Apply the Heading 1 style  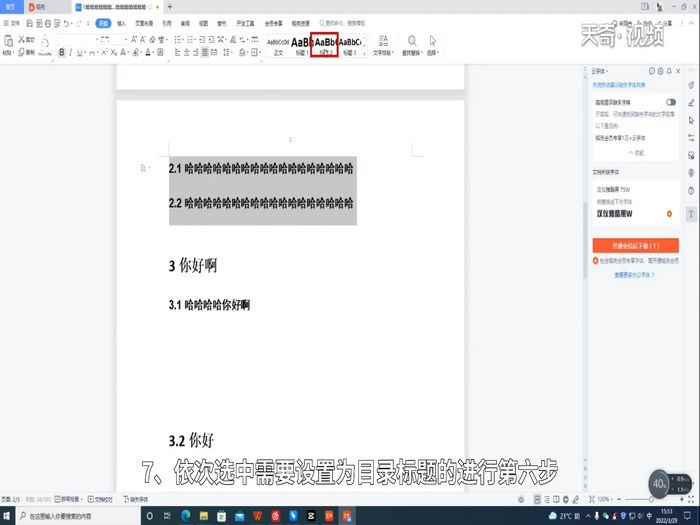pyautogui.click(x=300, y=45)
